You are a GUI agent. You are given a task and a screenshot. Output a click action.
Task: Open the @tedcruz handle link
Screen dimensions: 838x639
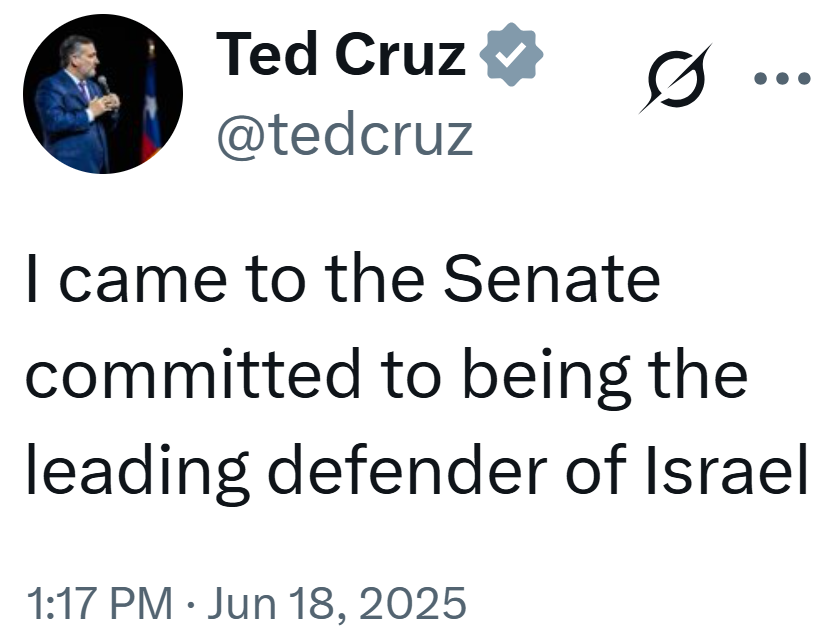(x=345, y=135)
